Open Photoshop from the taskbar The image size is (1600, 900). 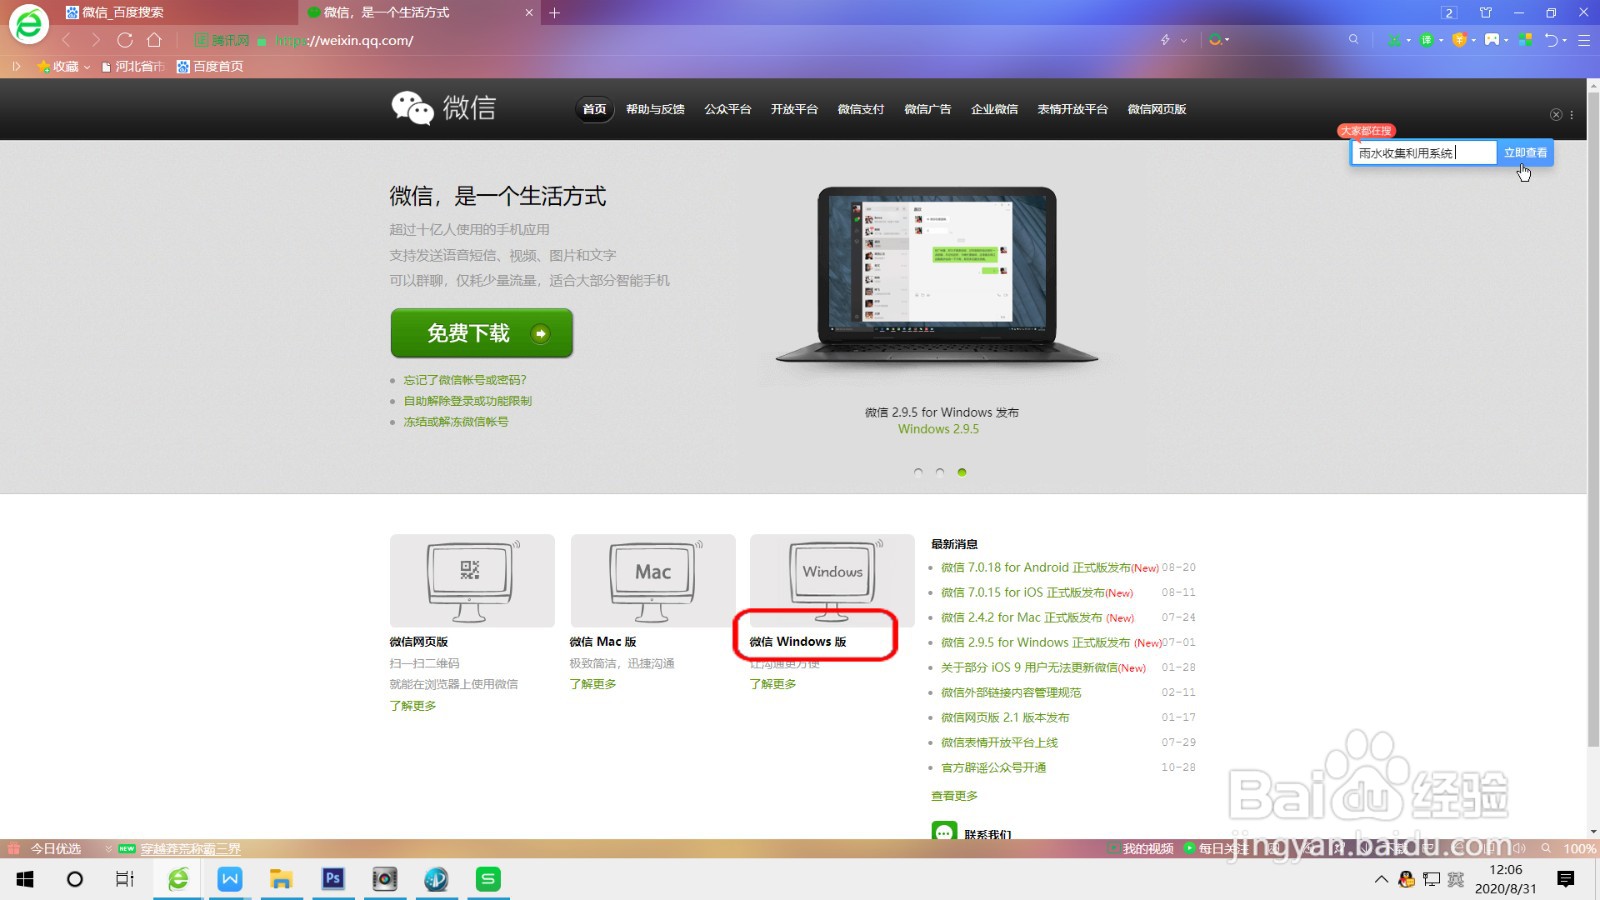(333, 879)
